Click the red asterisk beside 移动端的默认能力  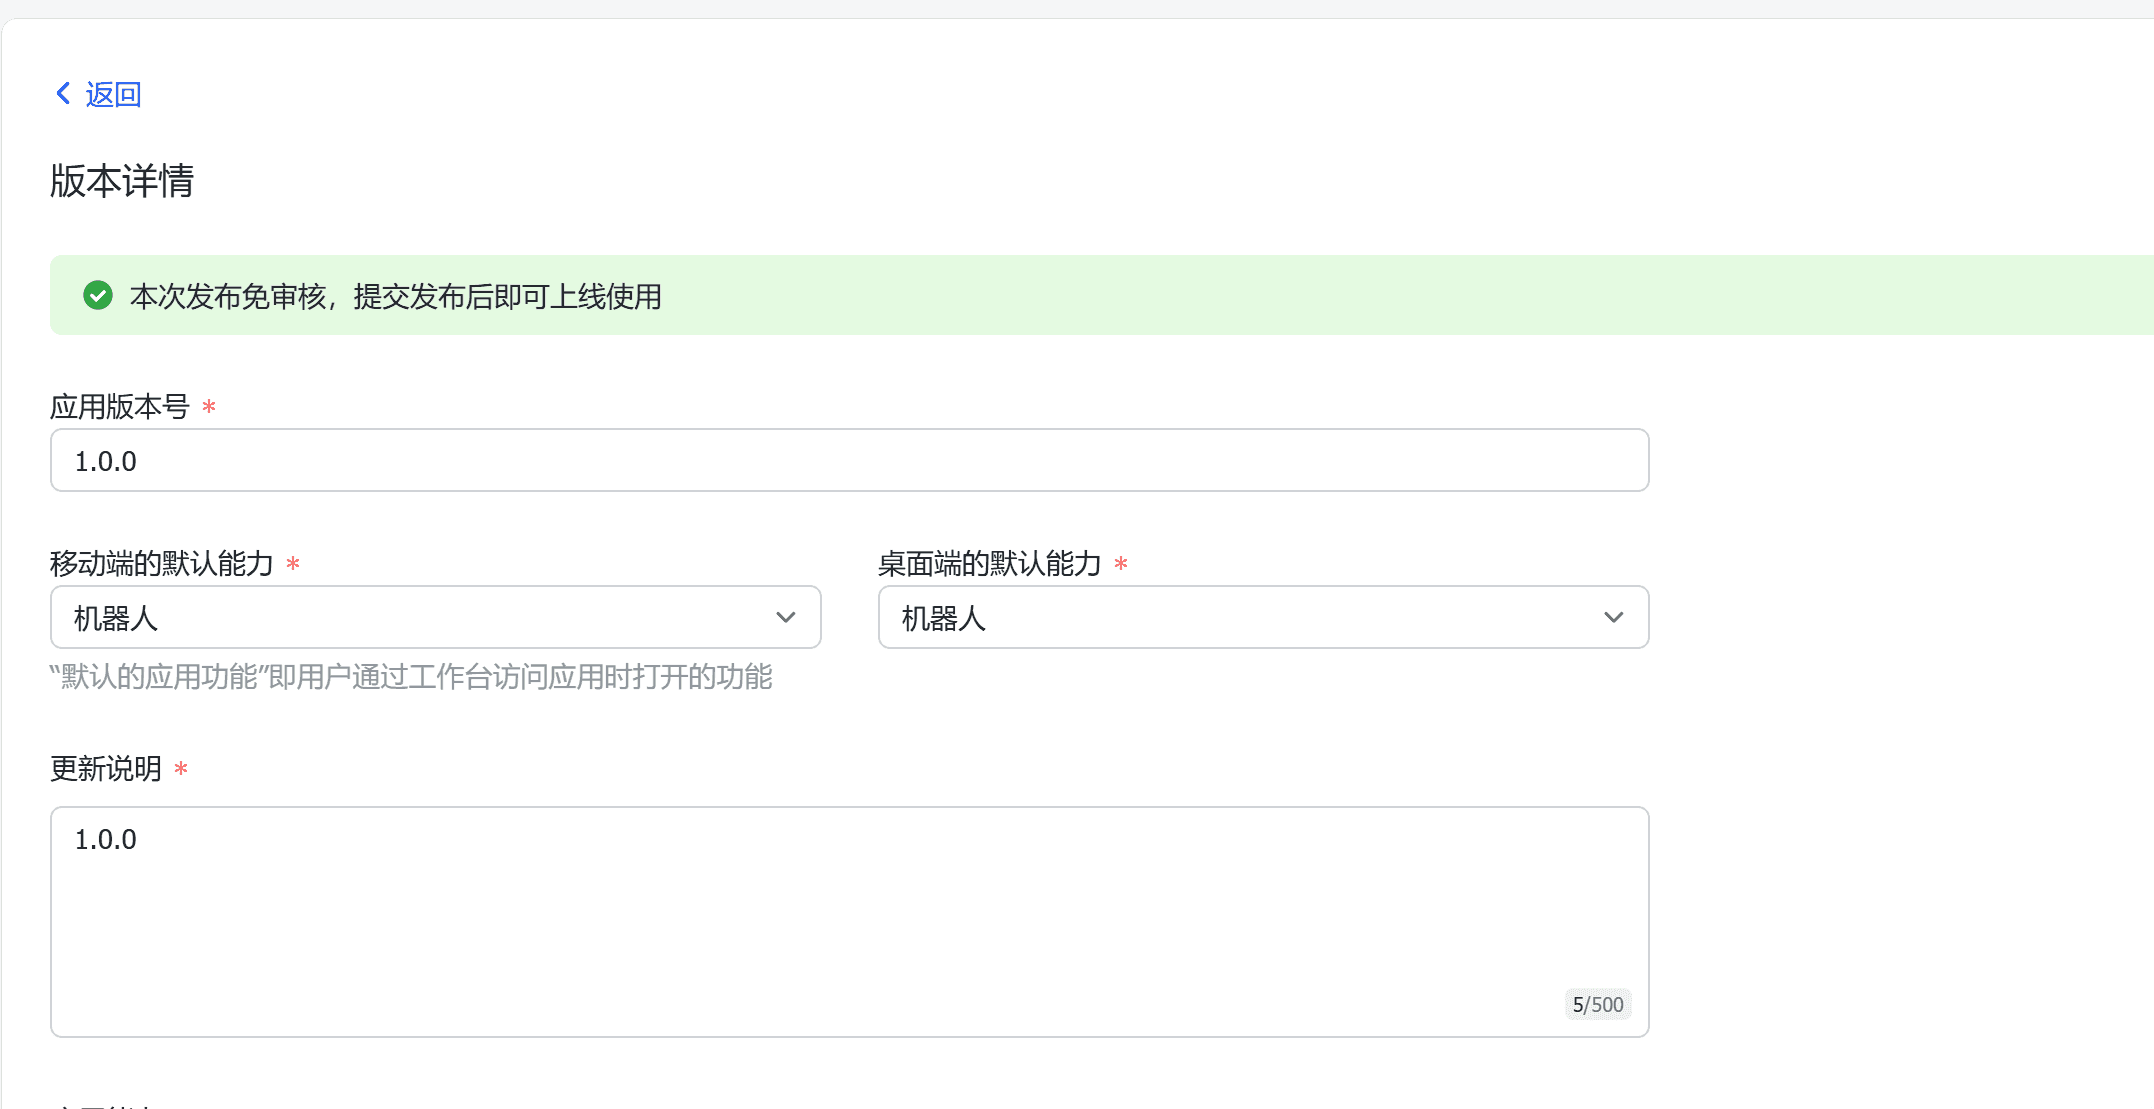pyautogui.click(x=293, y=564)
